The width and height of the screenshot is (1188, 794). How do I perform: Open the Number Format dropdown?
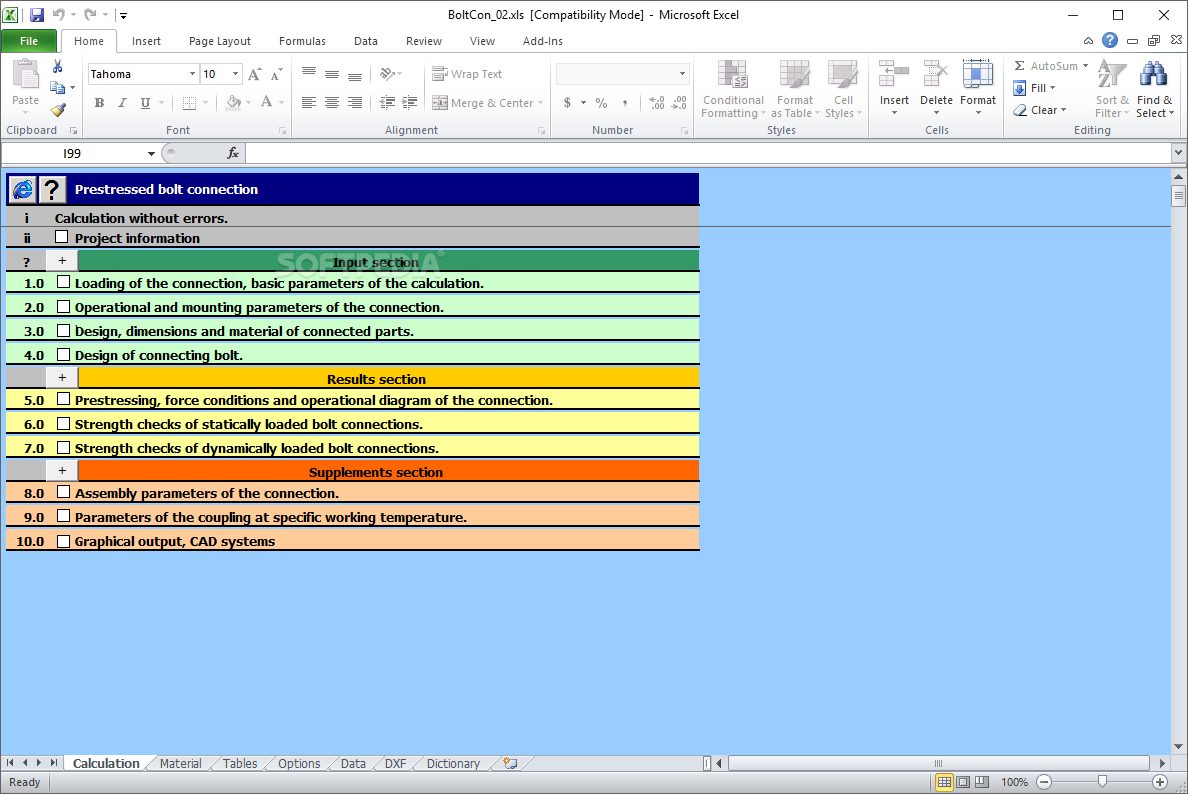(x=682, y=74)
